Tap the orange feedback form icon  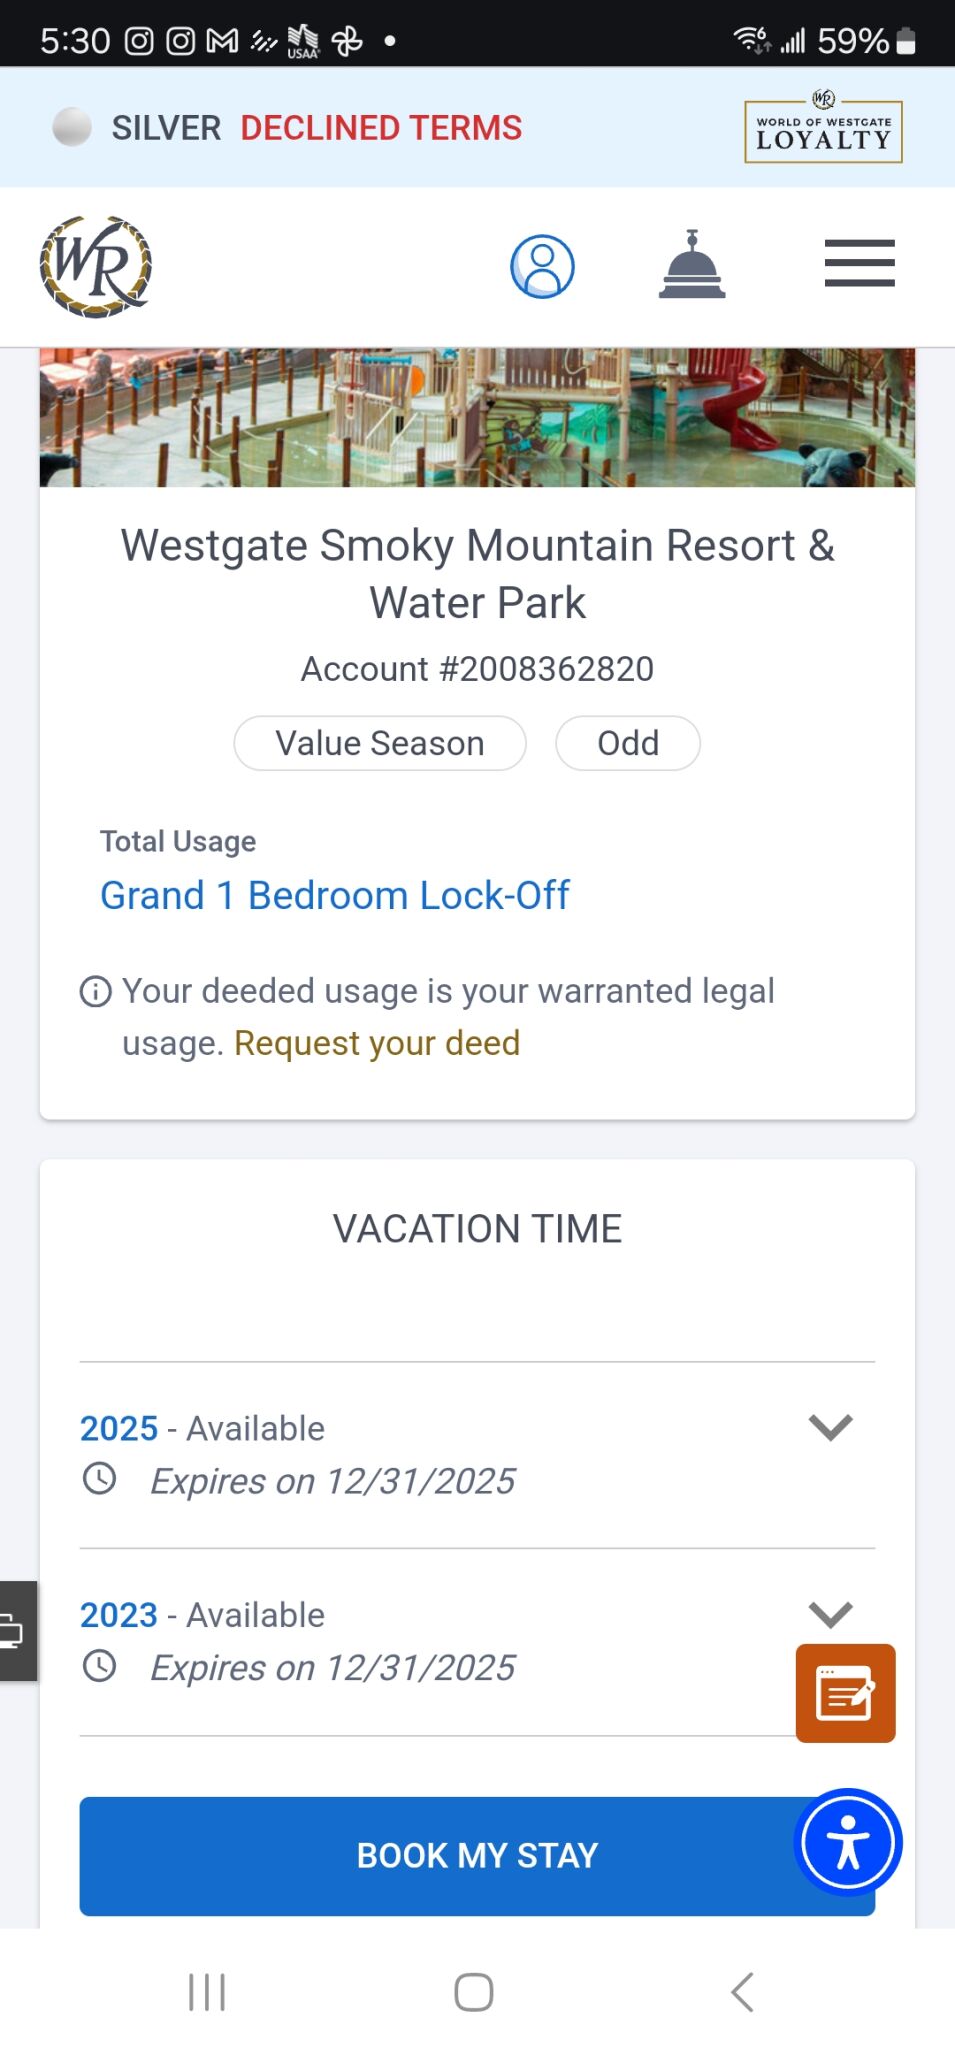coord(845,1693)
